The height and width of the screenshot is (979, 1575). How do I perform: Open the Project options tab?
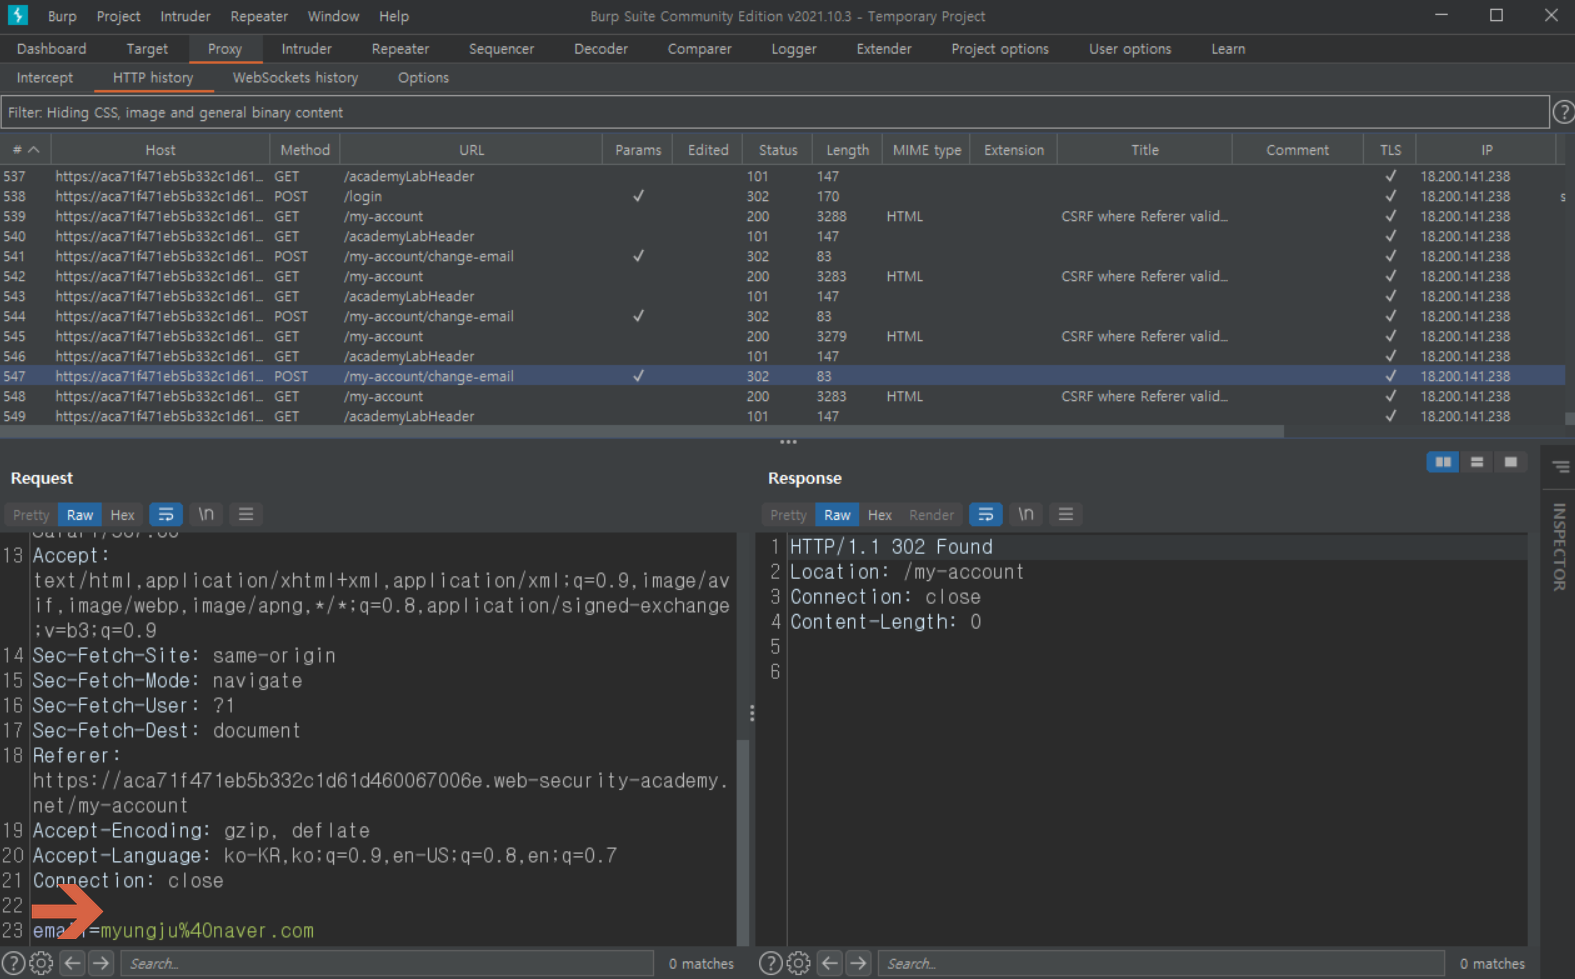1000,49
